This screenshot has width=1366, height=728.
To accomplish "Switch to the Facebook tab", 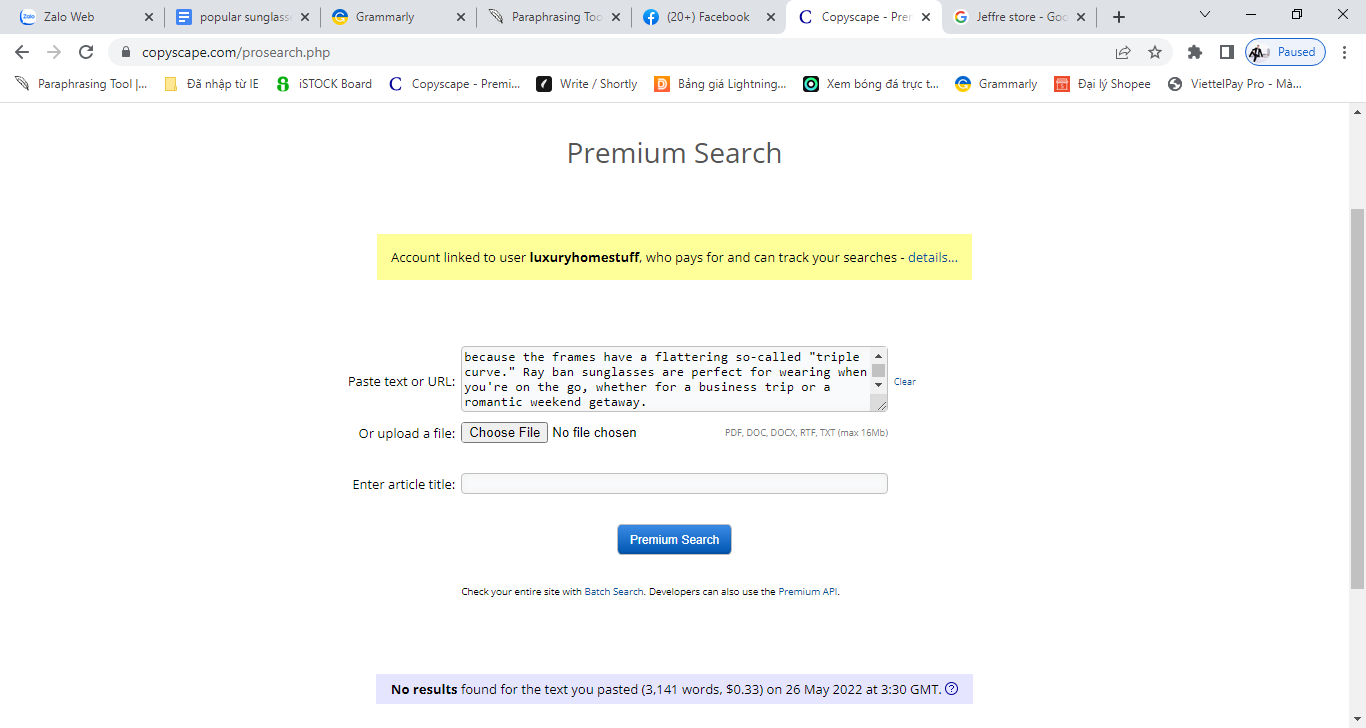I will [710, 17].
